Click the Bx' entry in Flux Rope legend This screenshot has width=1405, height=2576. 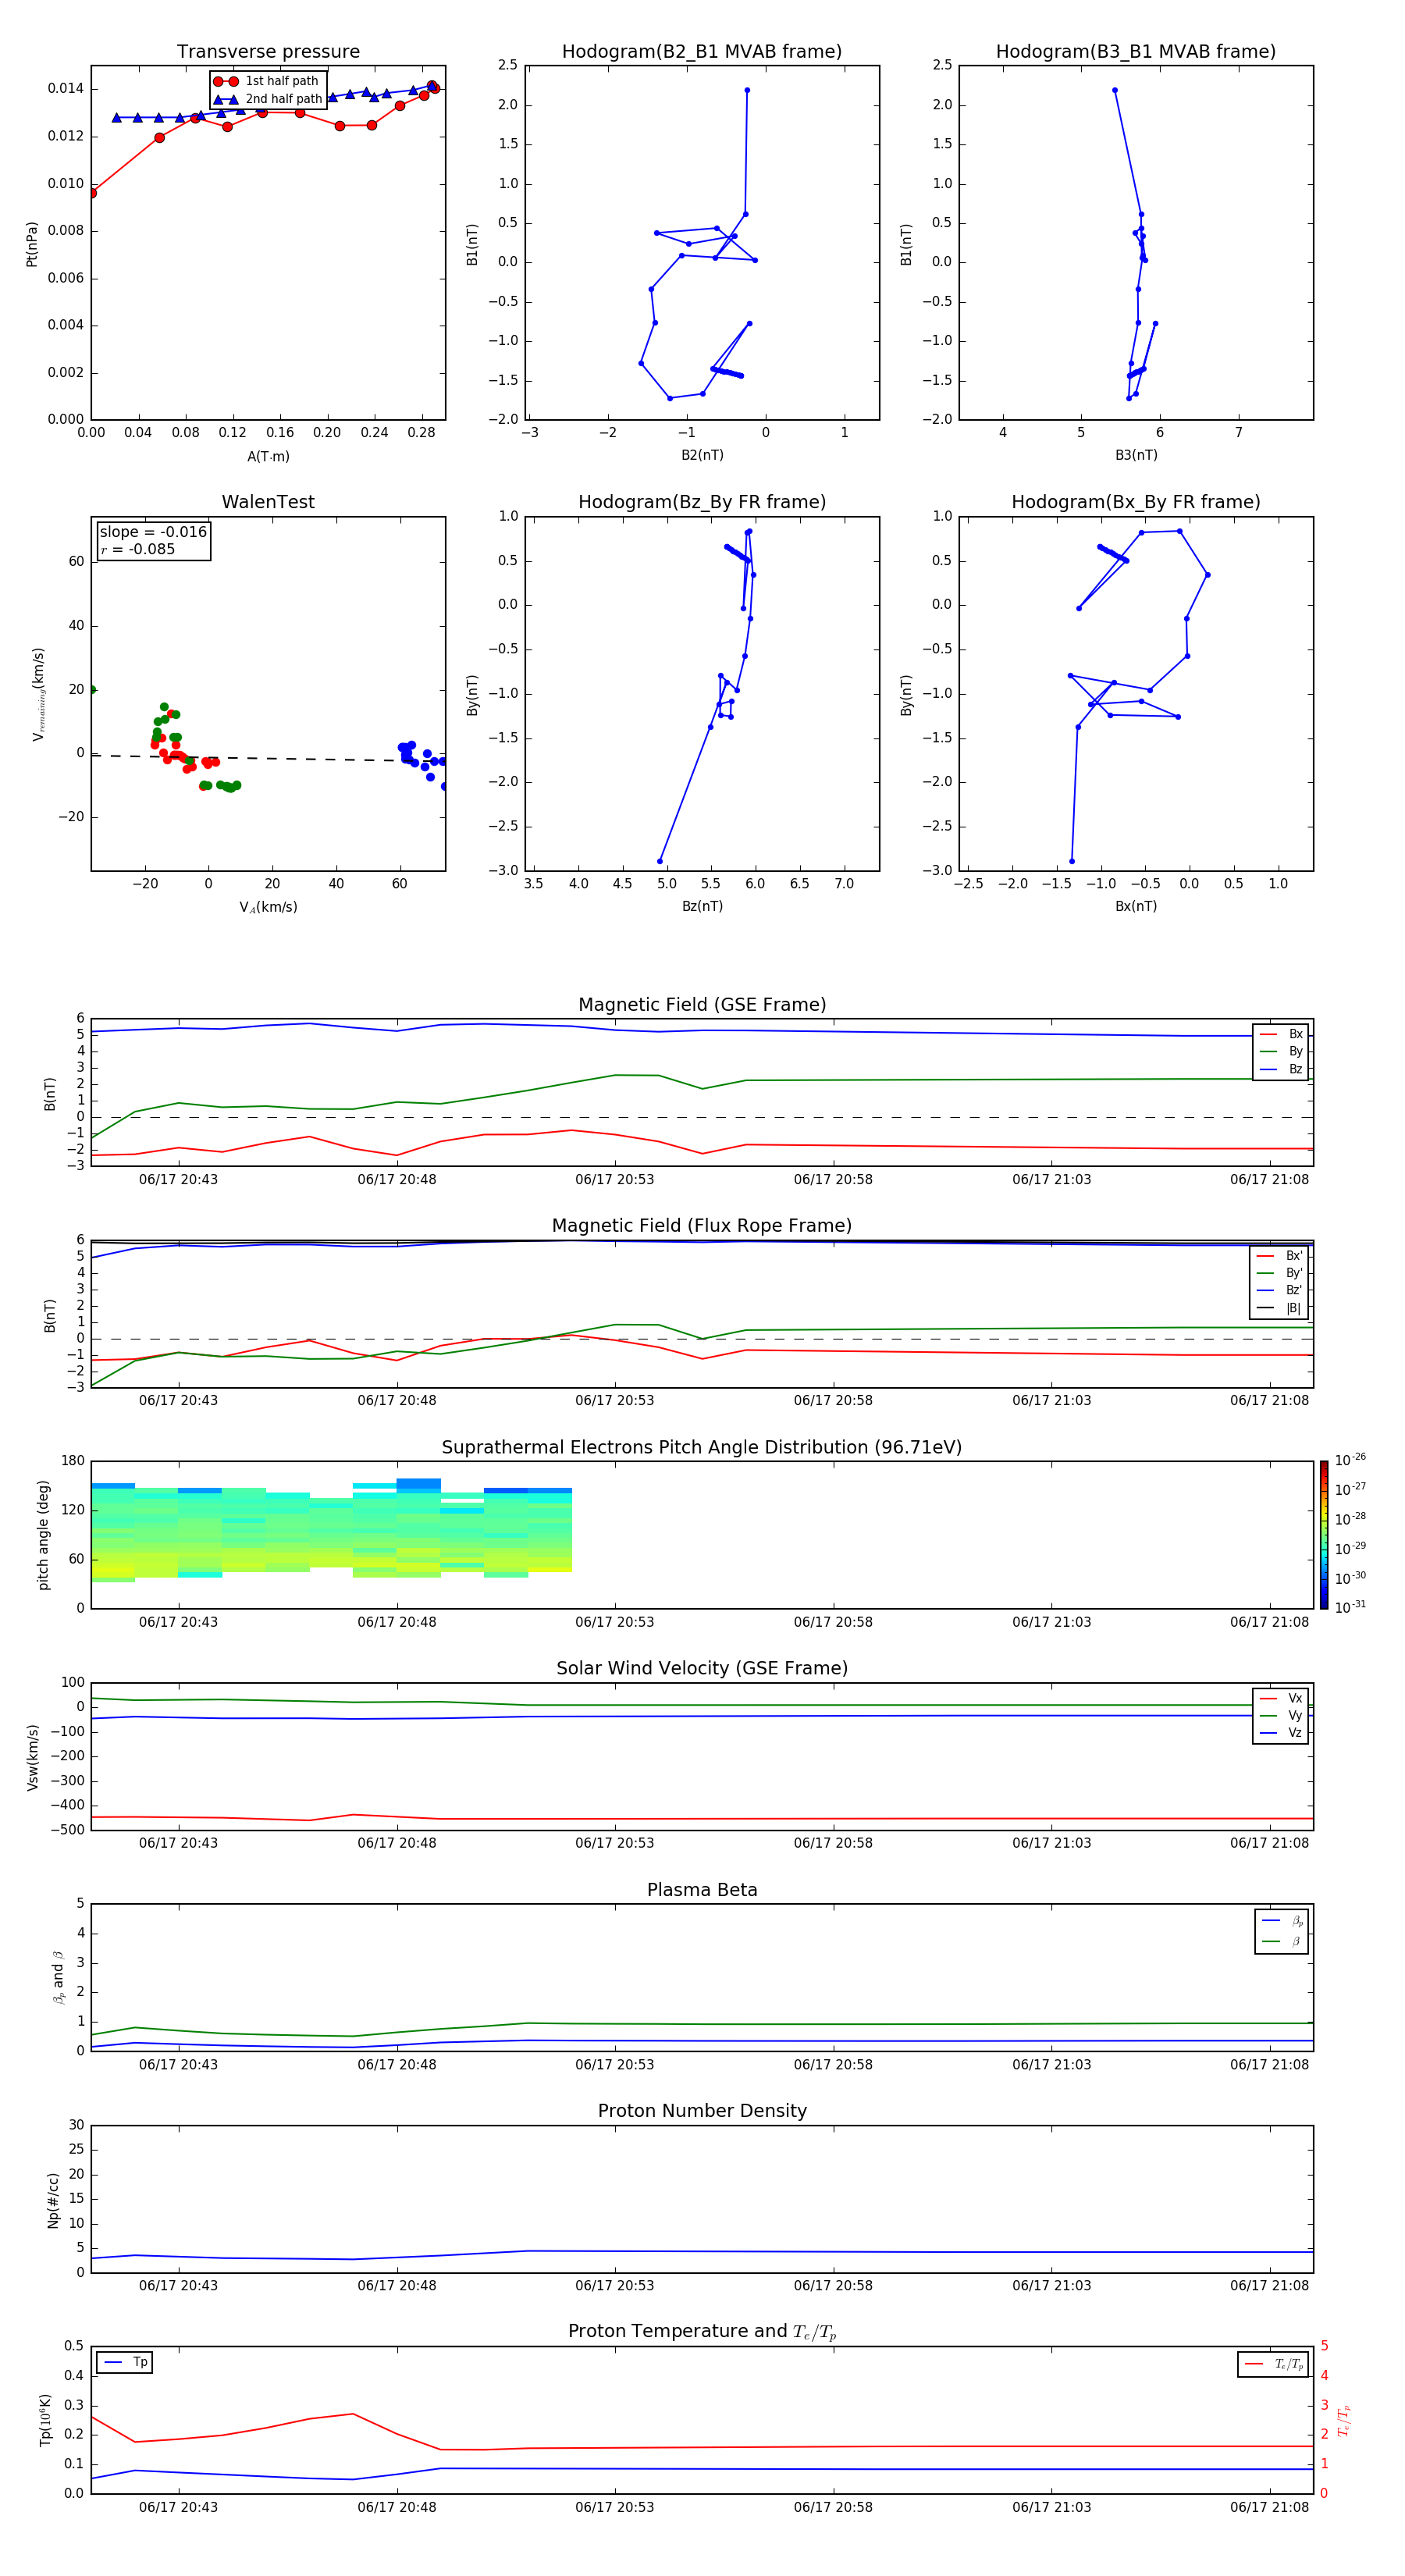[x=1279, y=1256]
